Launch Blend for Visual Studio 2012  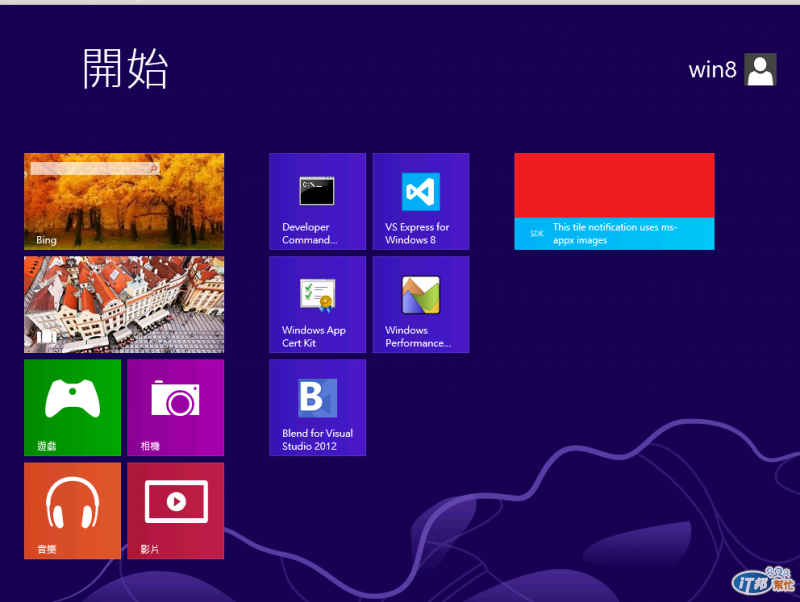point(317,407)
